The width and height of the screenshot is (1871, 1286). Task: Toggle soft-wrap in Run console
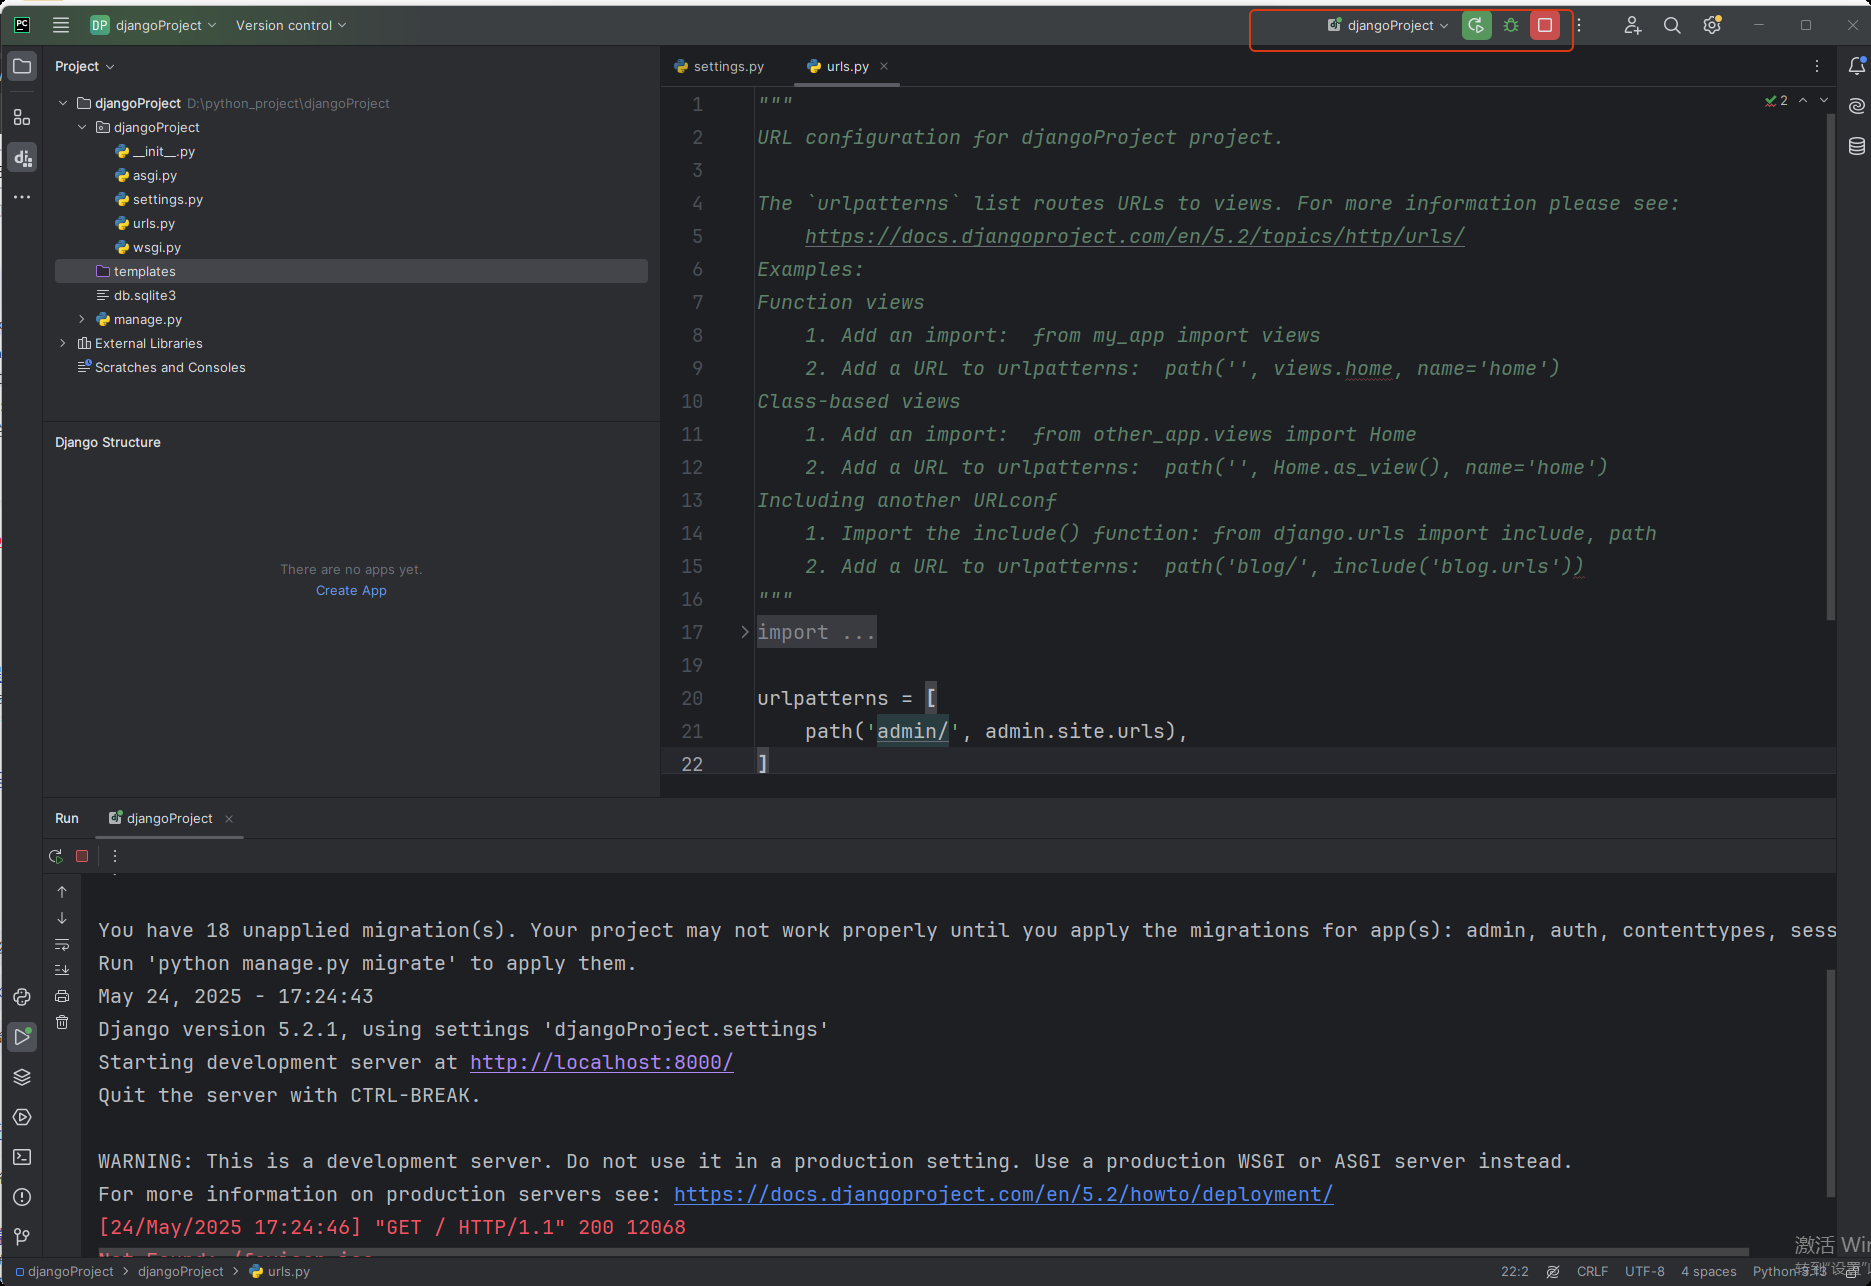[x=62, y=944]
